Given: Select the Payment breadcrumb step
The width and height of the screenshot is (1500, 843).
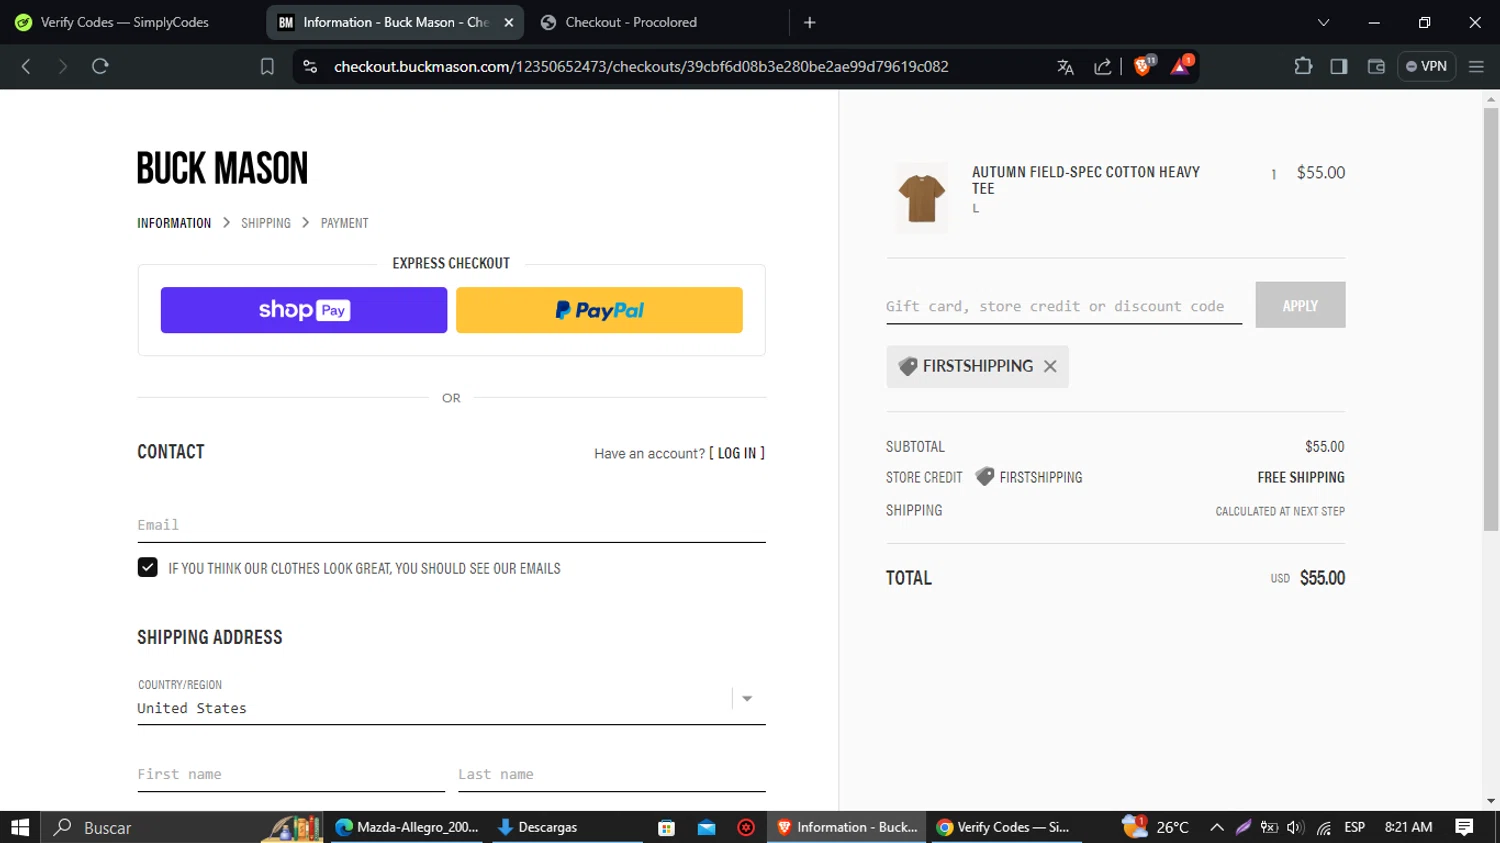Looking at the screenshot, I should pyautogui.click(x=344, y=223).
